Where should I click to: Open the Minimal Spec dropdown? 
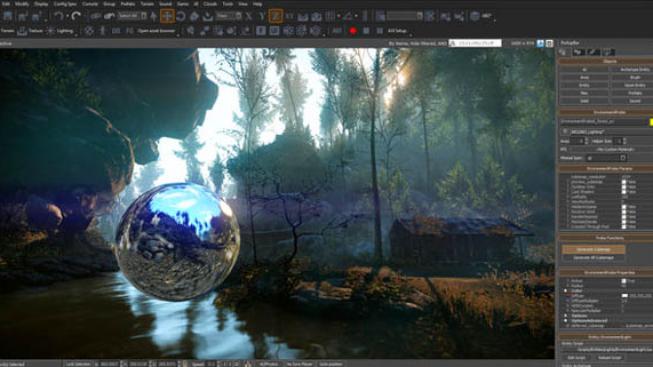606,158
